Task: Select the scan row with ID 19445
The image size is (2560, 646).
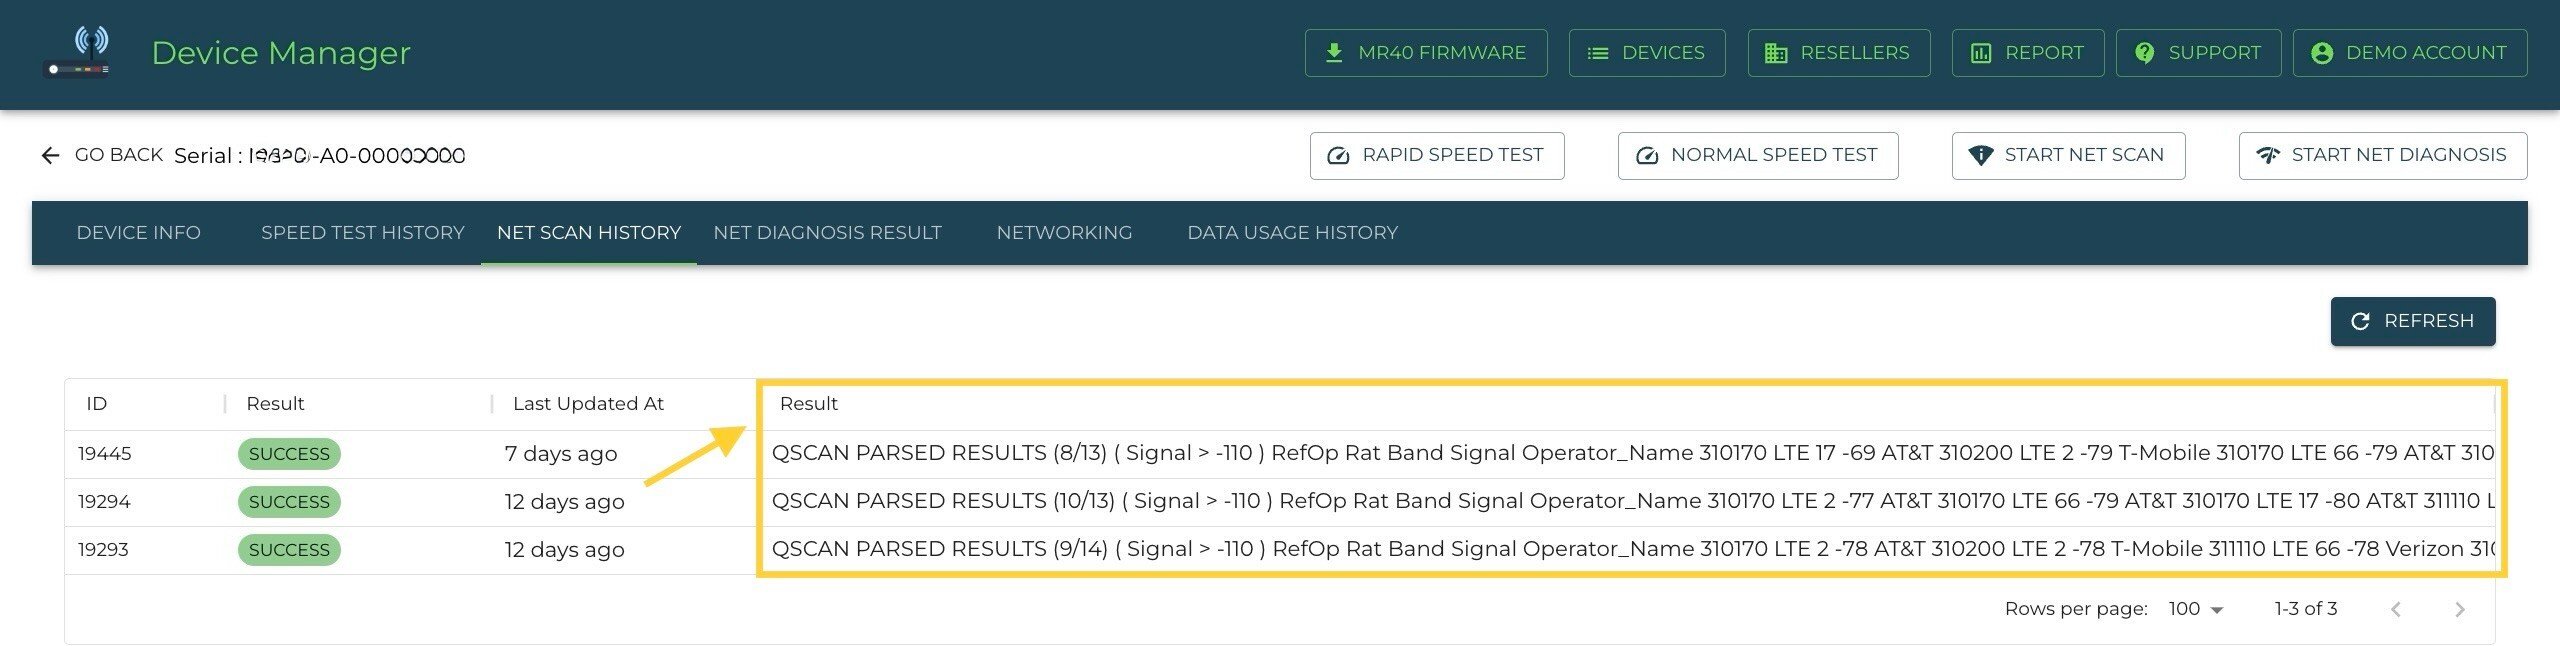Action: coord(105,454)
